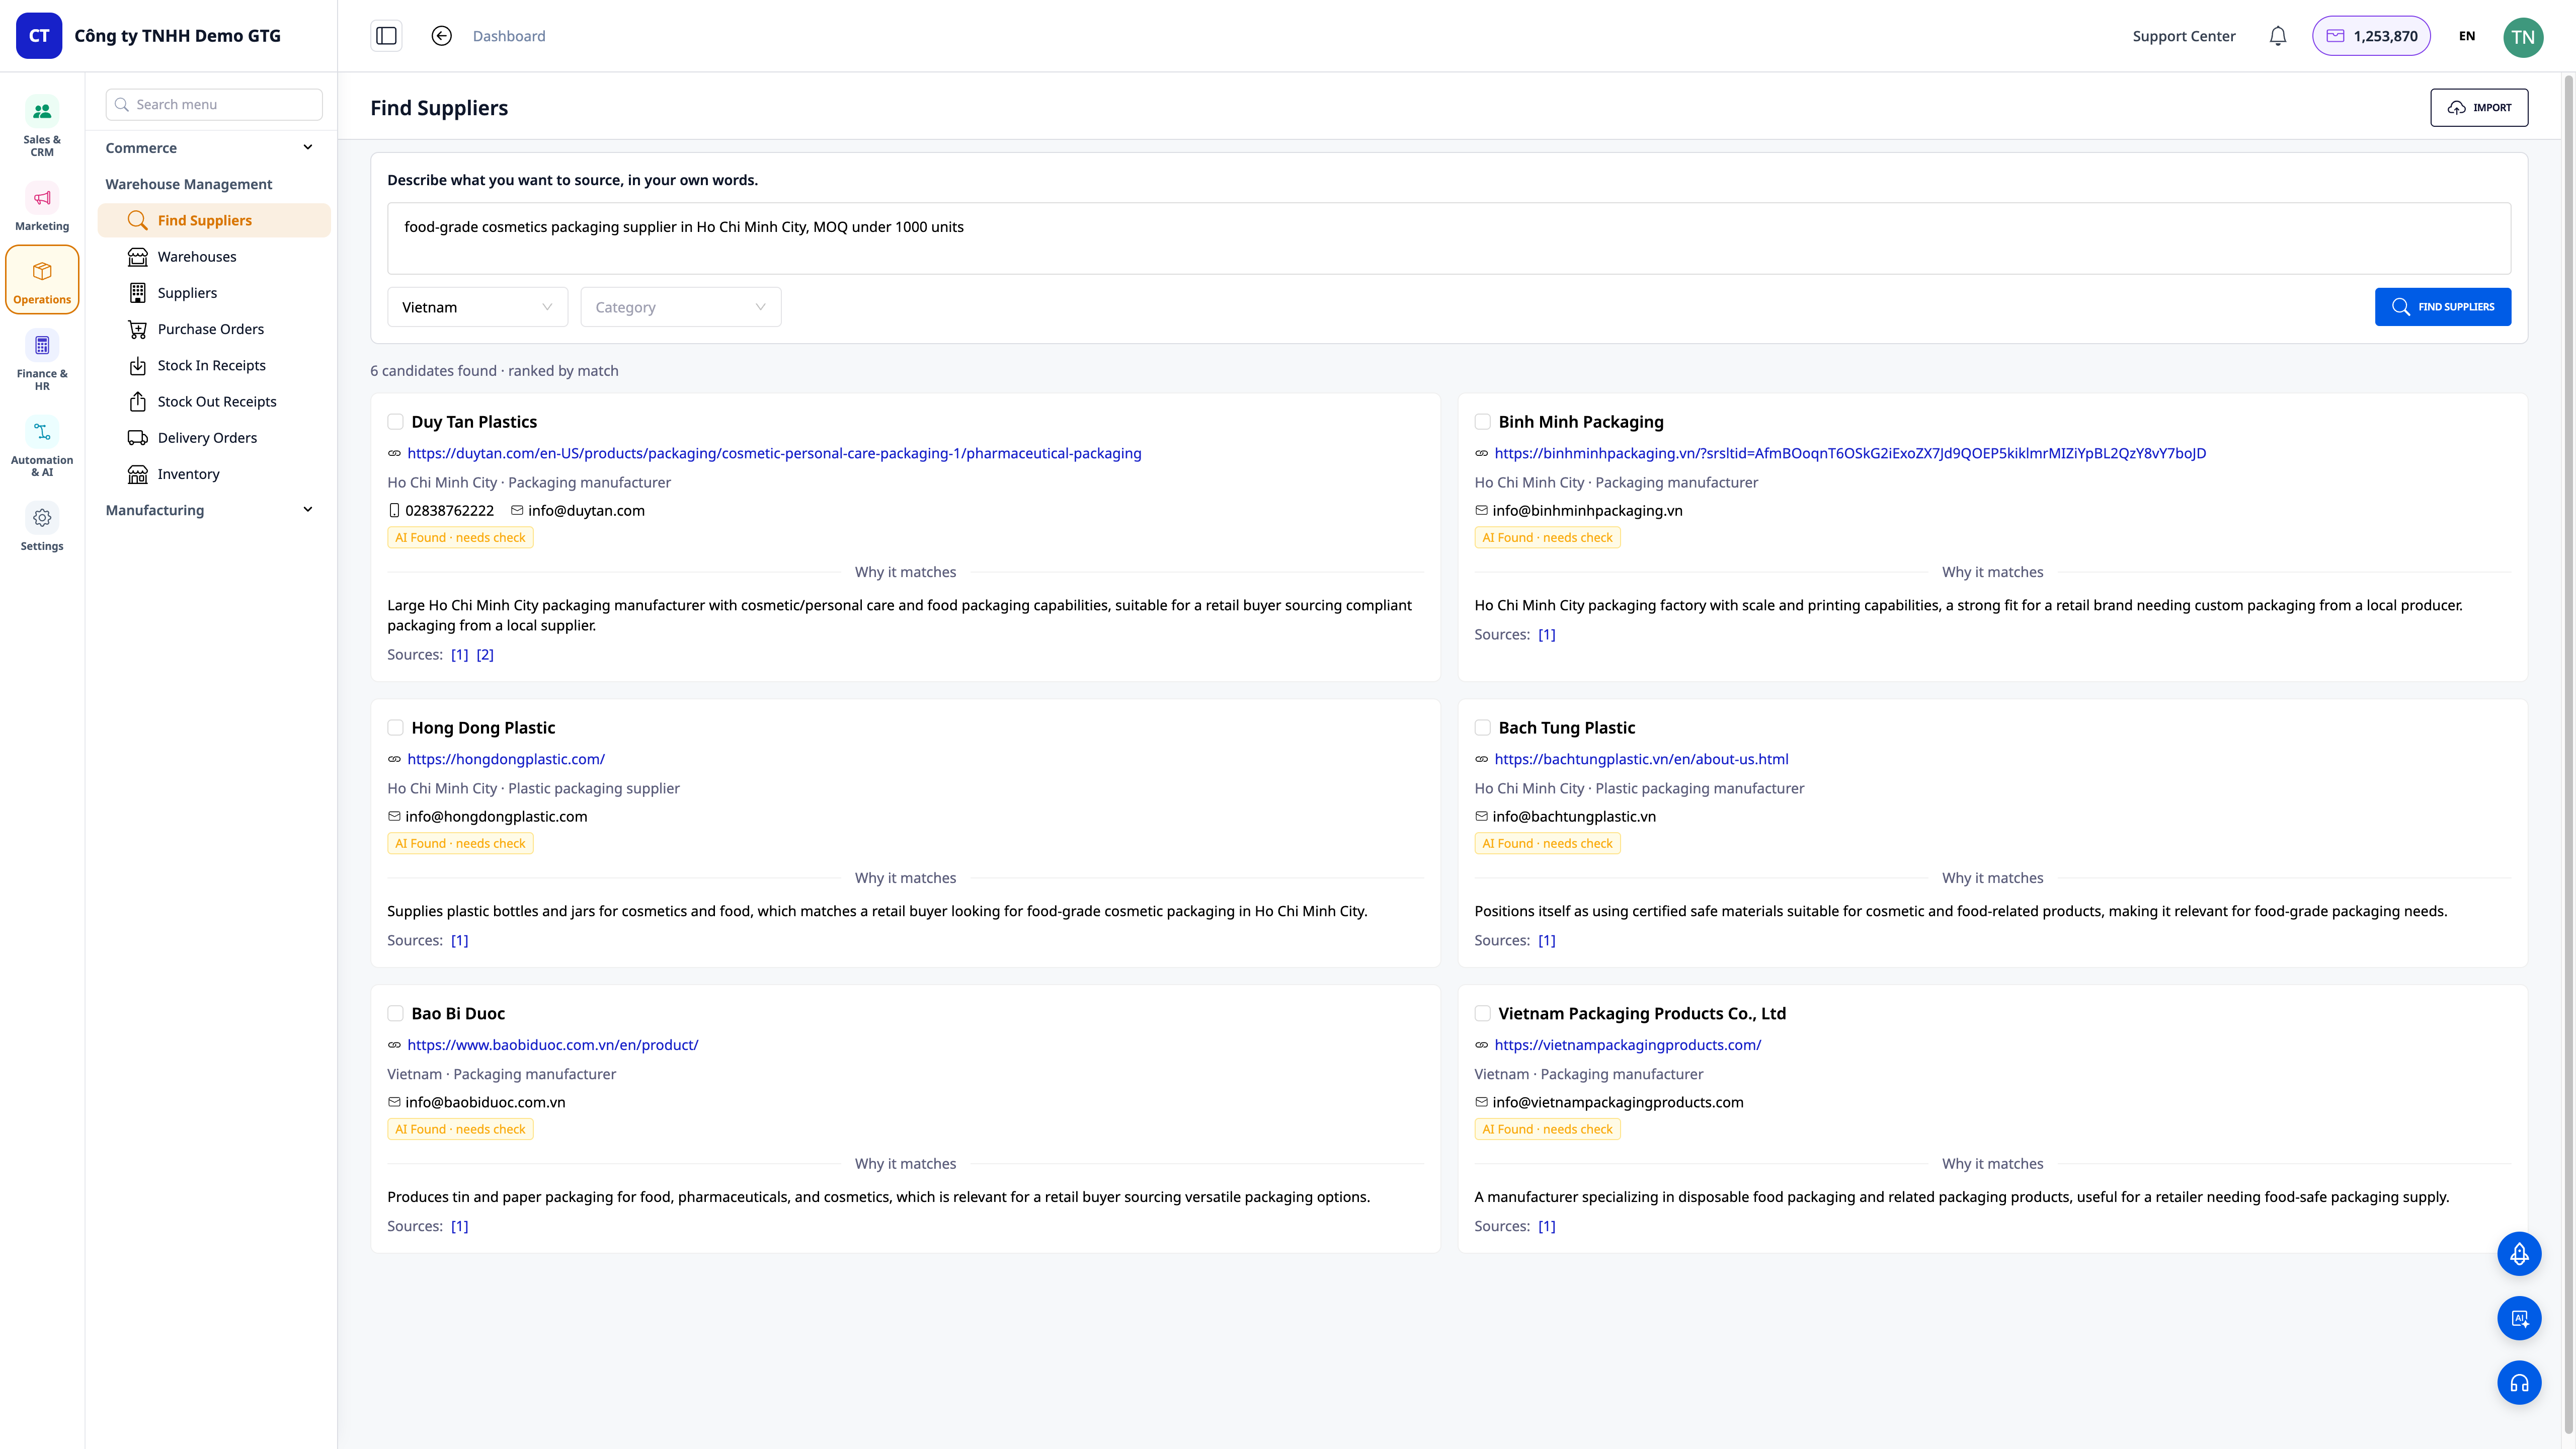The image size is (2576, 1449).
Task: Tick Binh Minh Packaging checkbox
Action: (x=1482, y=422)
